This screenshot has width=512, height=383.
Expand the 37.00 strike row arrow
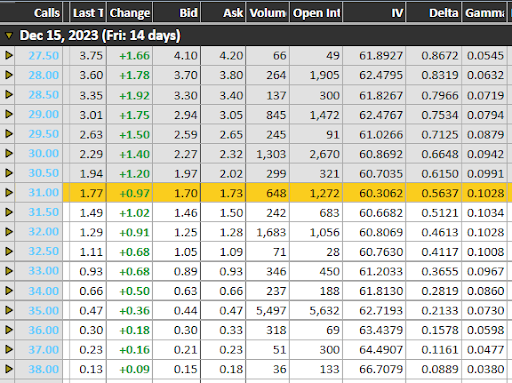(x=9, y=349)
